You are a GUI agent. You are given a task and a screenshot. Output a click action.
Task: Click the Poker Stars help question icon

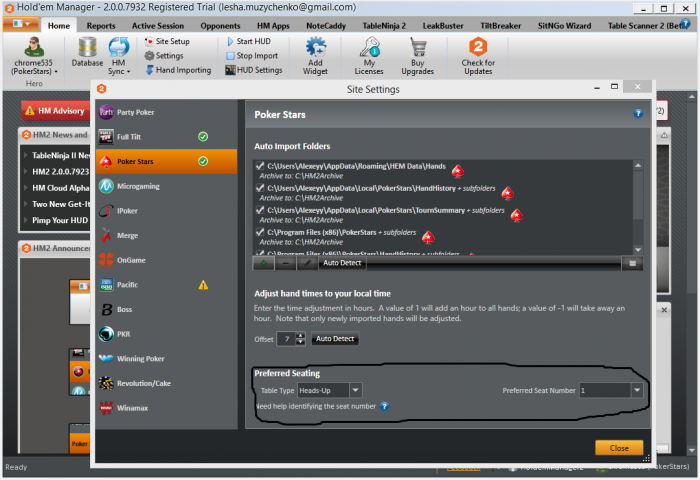click(638, 113)
